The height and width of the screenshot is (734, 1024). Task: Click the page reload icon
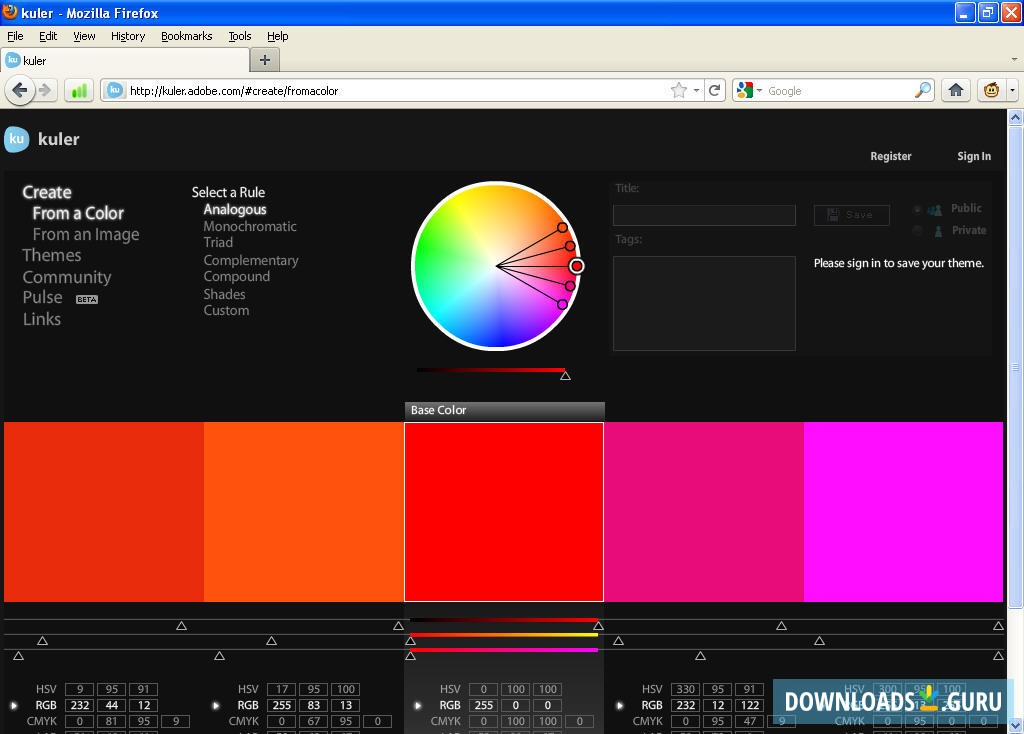(x=715, y=89)
